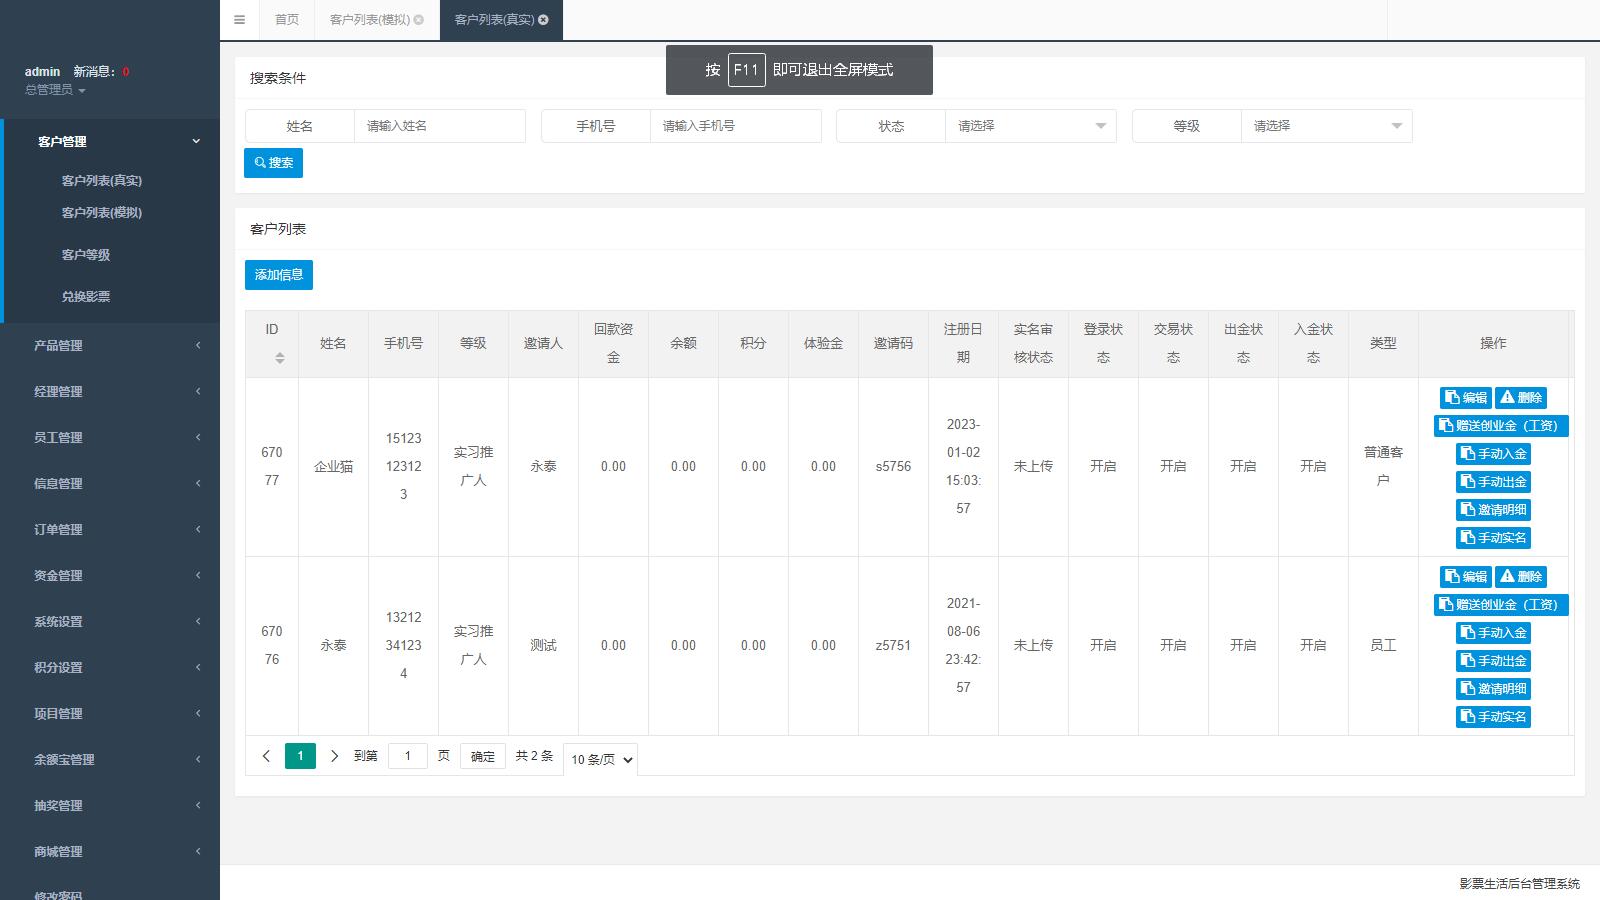Click the ID column sort arrows
The height and width of the screenshot is (900, 1600).
[x=280, y=357]
